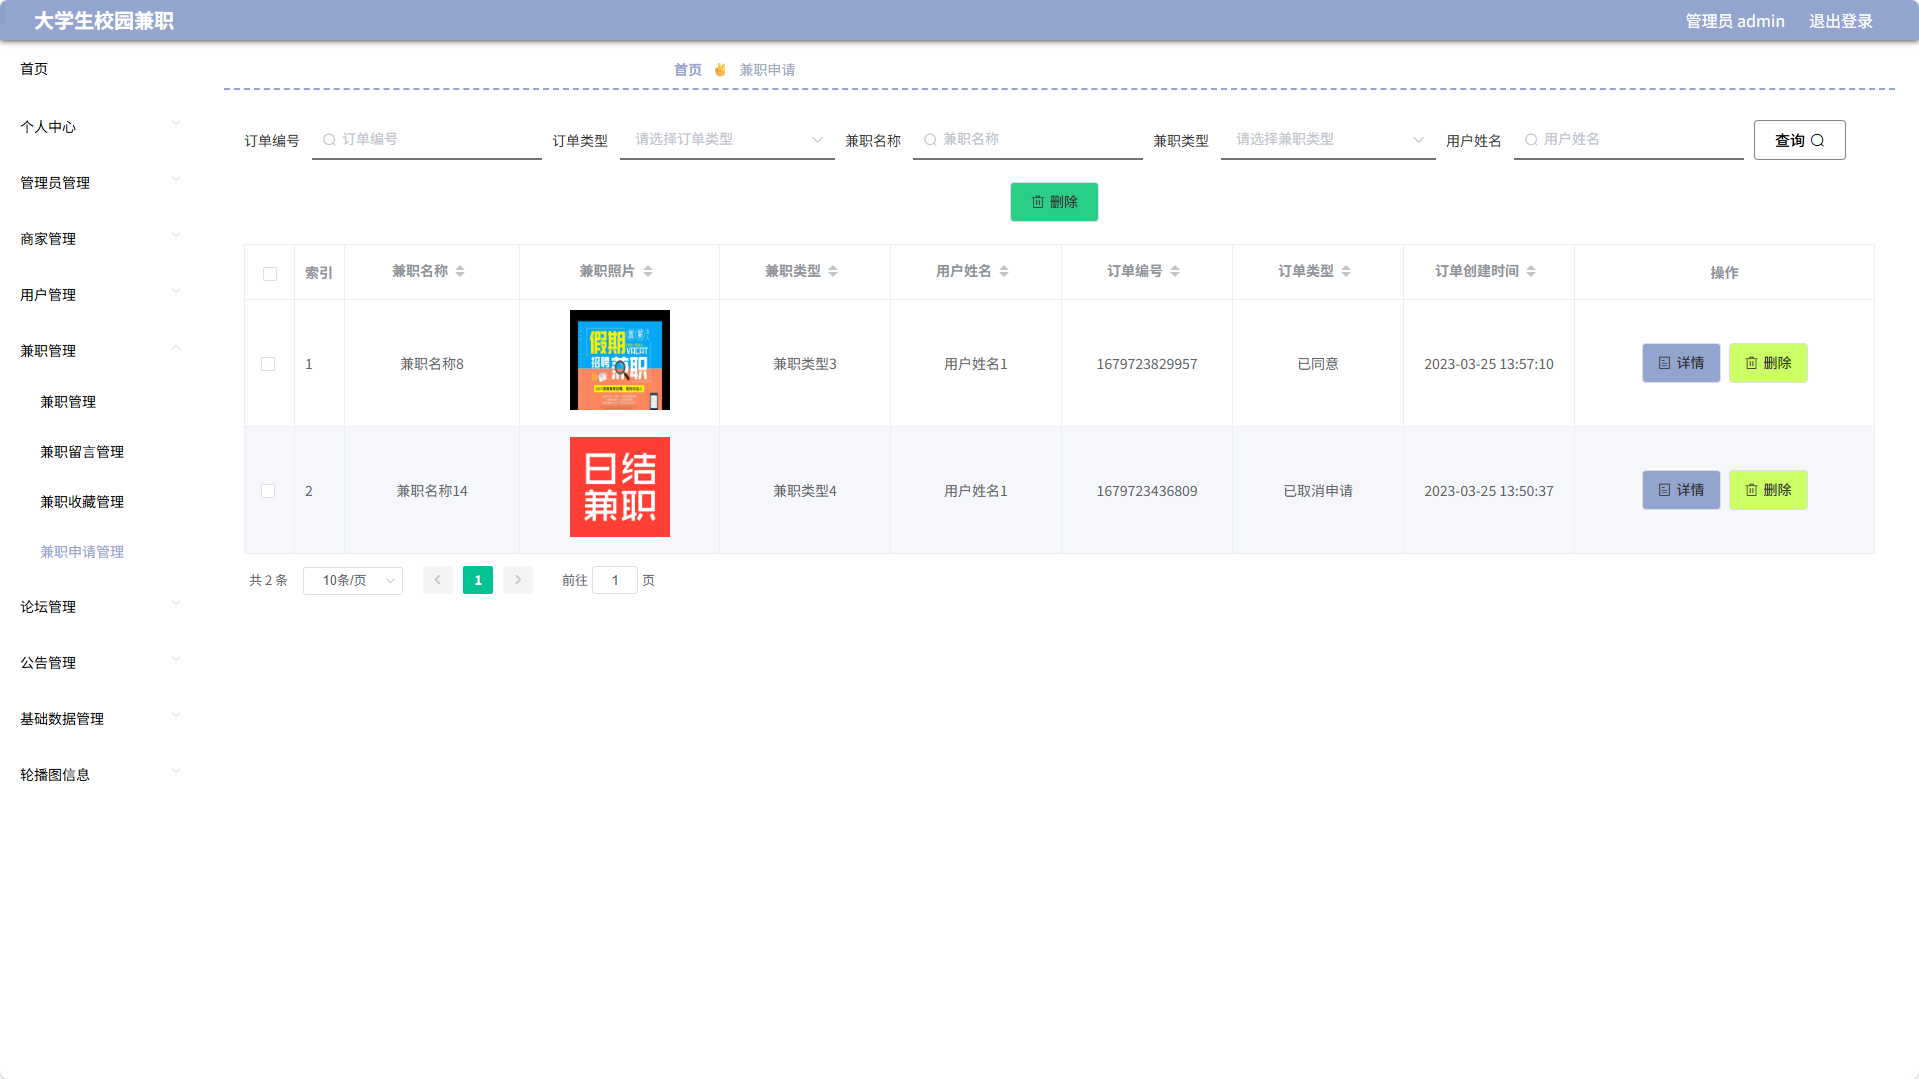The height and width of the screenshot is (1079, 1919).
Task: Click the red 日结兼职 job photo thumbnail
Action: [x=619, y=487]
